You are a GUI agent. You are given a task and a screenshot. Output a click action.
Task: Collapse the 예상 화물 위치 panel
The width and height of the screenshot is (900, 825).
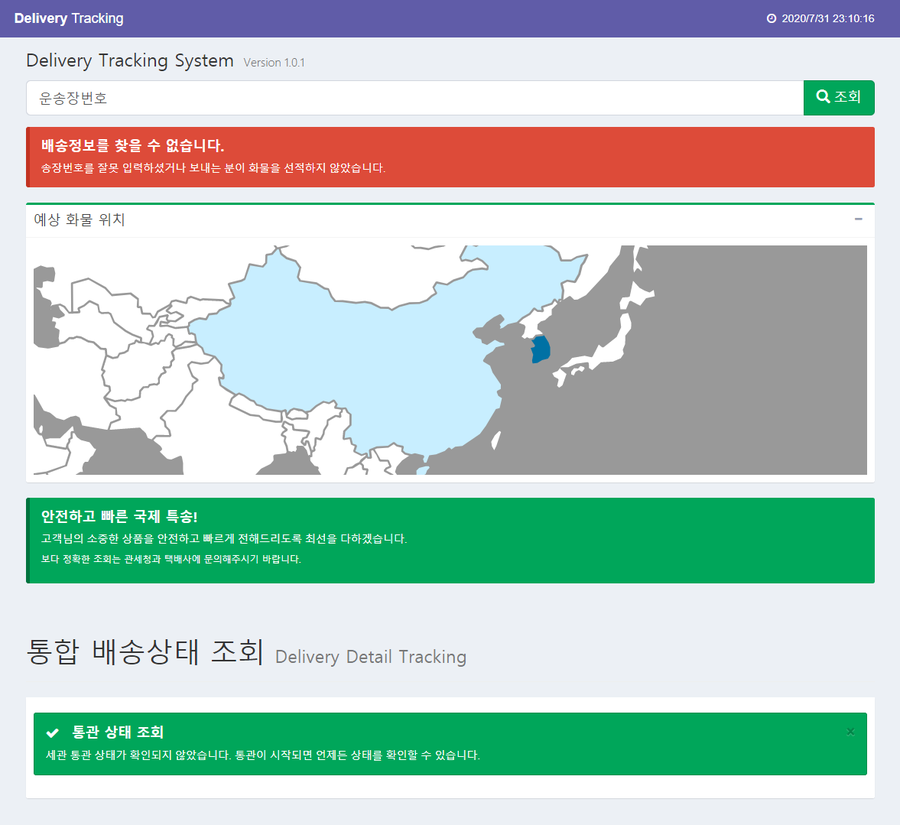tap(860, 219)
